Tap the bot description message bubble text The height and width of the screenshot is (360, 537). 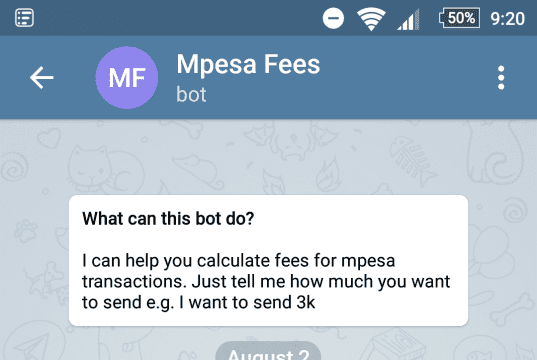(x=266, y=281)
